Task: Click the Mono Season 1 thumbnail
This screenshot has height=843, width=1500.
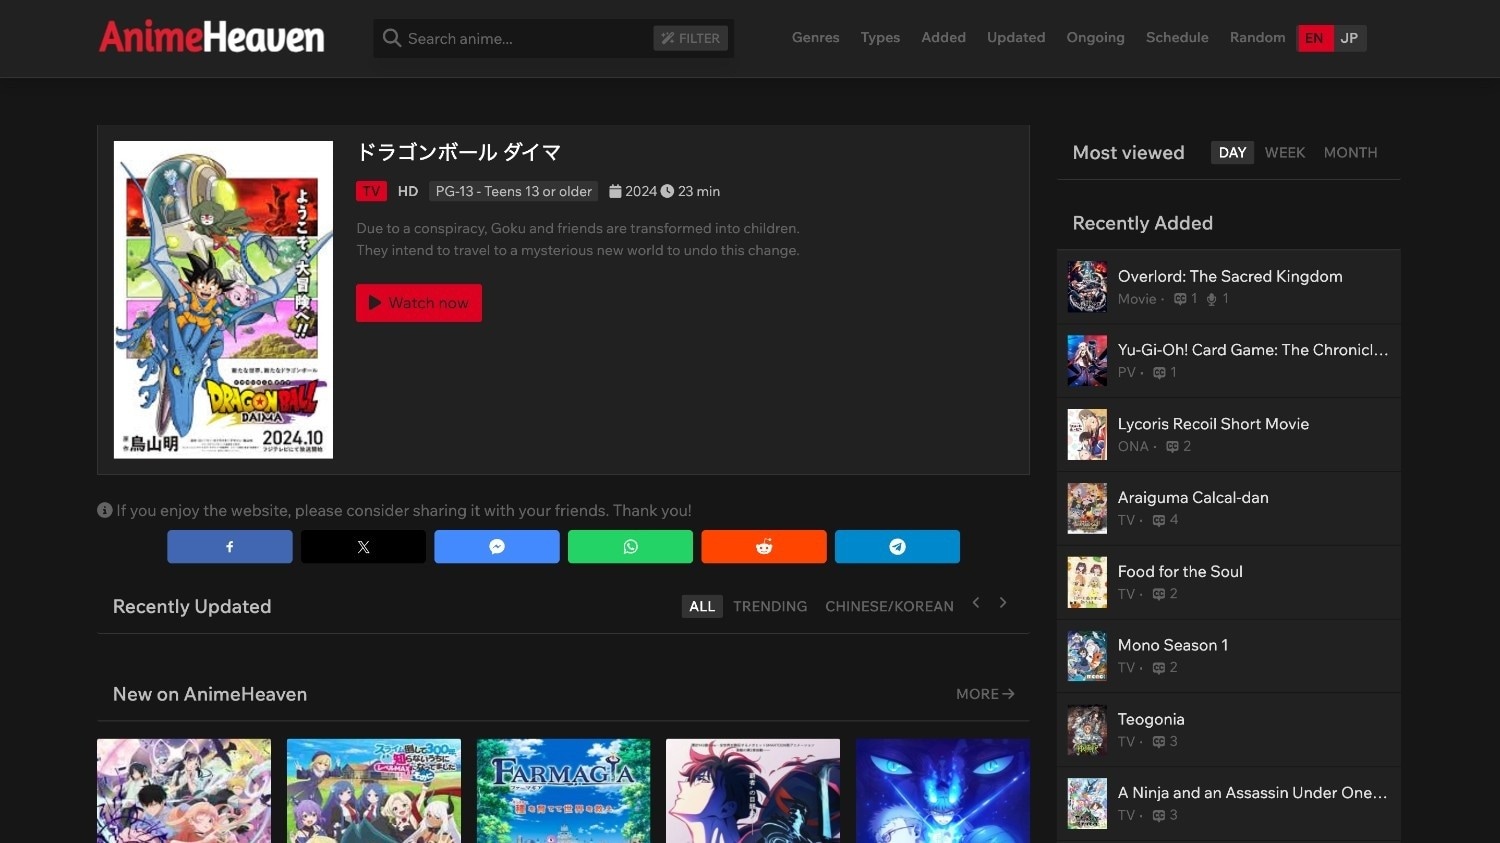Action: pyautogui.click(x=1087, y=656)
